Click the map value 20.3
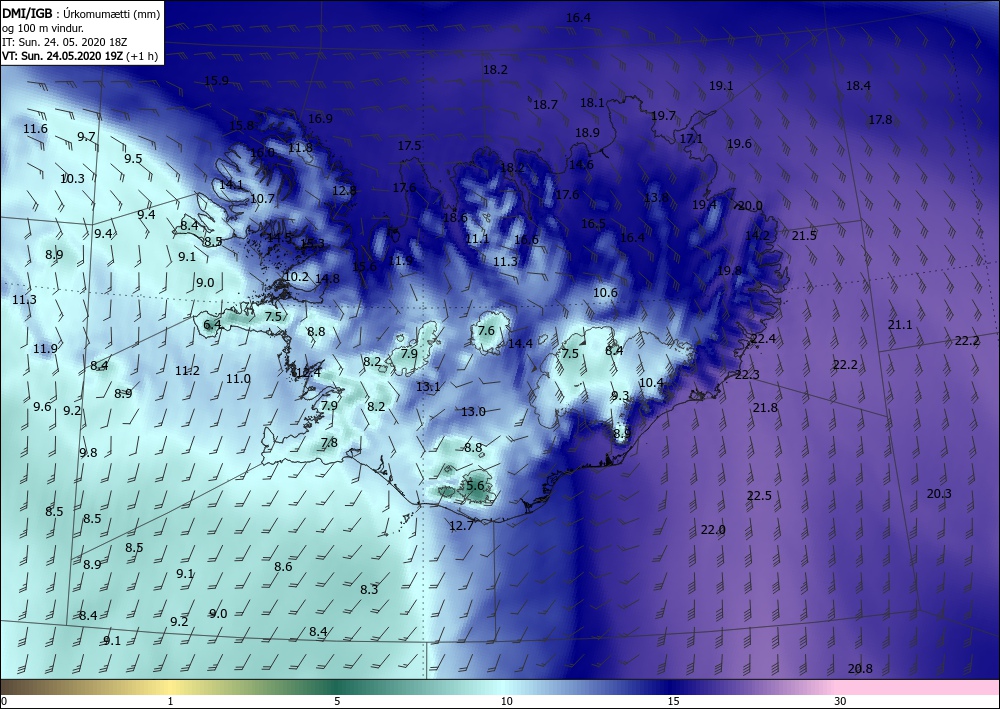Viewport: 1000px width, 709px height. click(x=939, y=493)
